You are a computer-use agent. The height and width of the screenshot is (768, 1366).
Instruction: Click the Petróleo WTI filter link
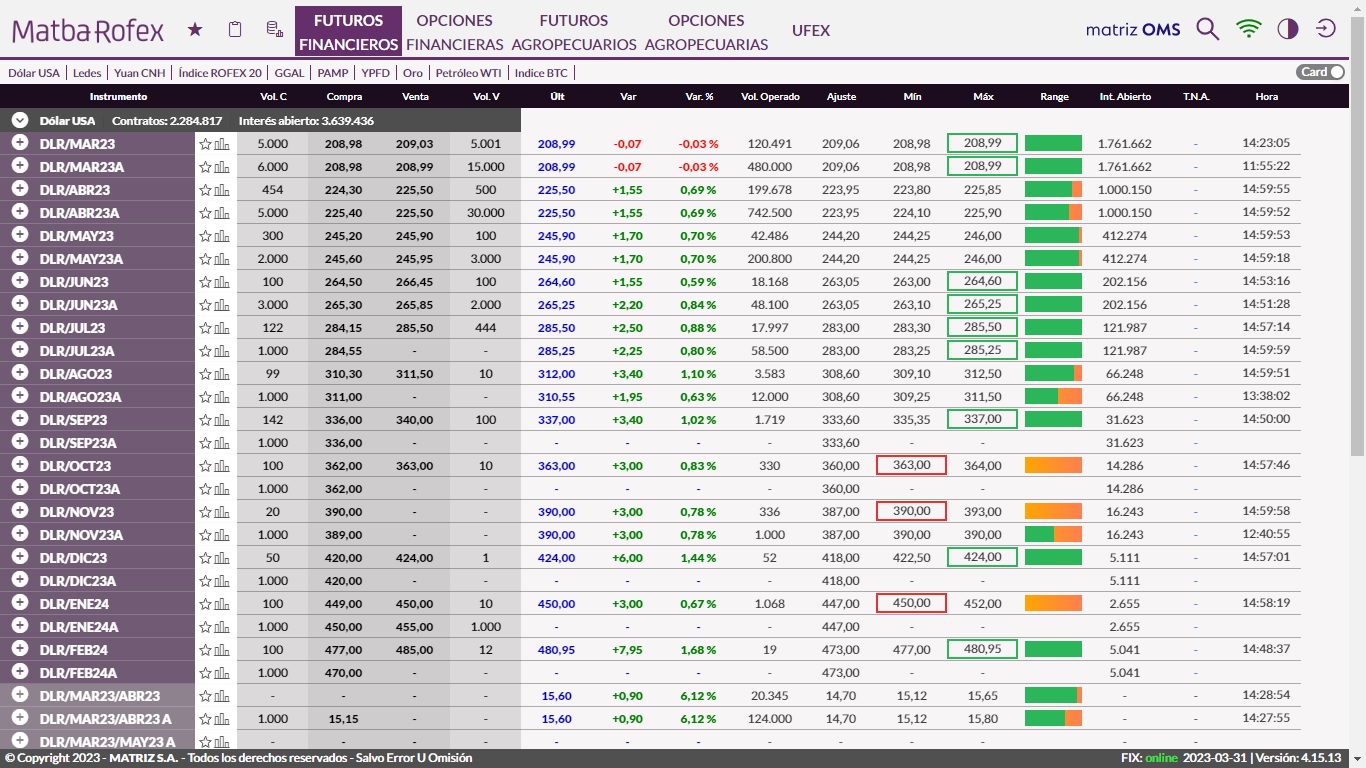(x=468, y=73)
